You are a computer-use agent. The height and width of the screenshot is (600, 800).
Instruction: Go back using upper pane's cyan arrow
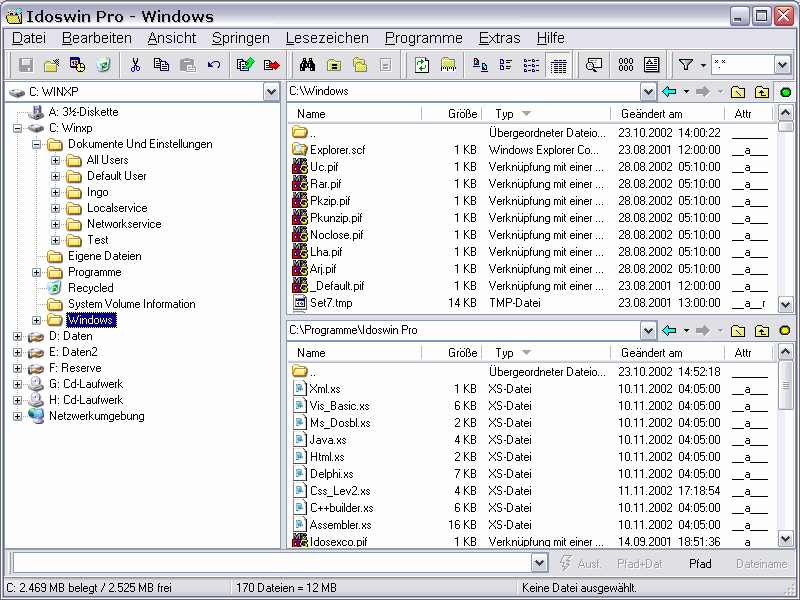click(x=670, y=92)
